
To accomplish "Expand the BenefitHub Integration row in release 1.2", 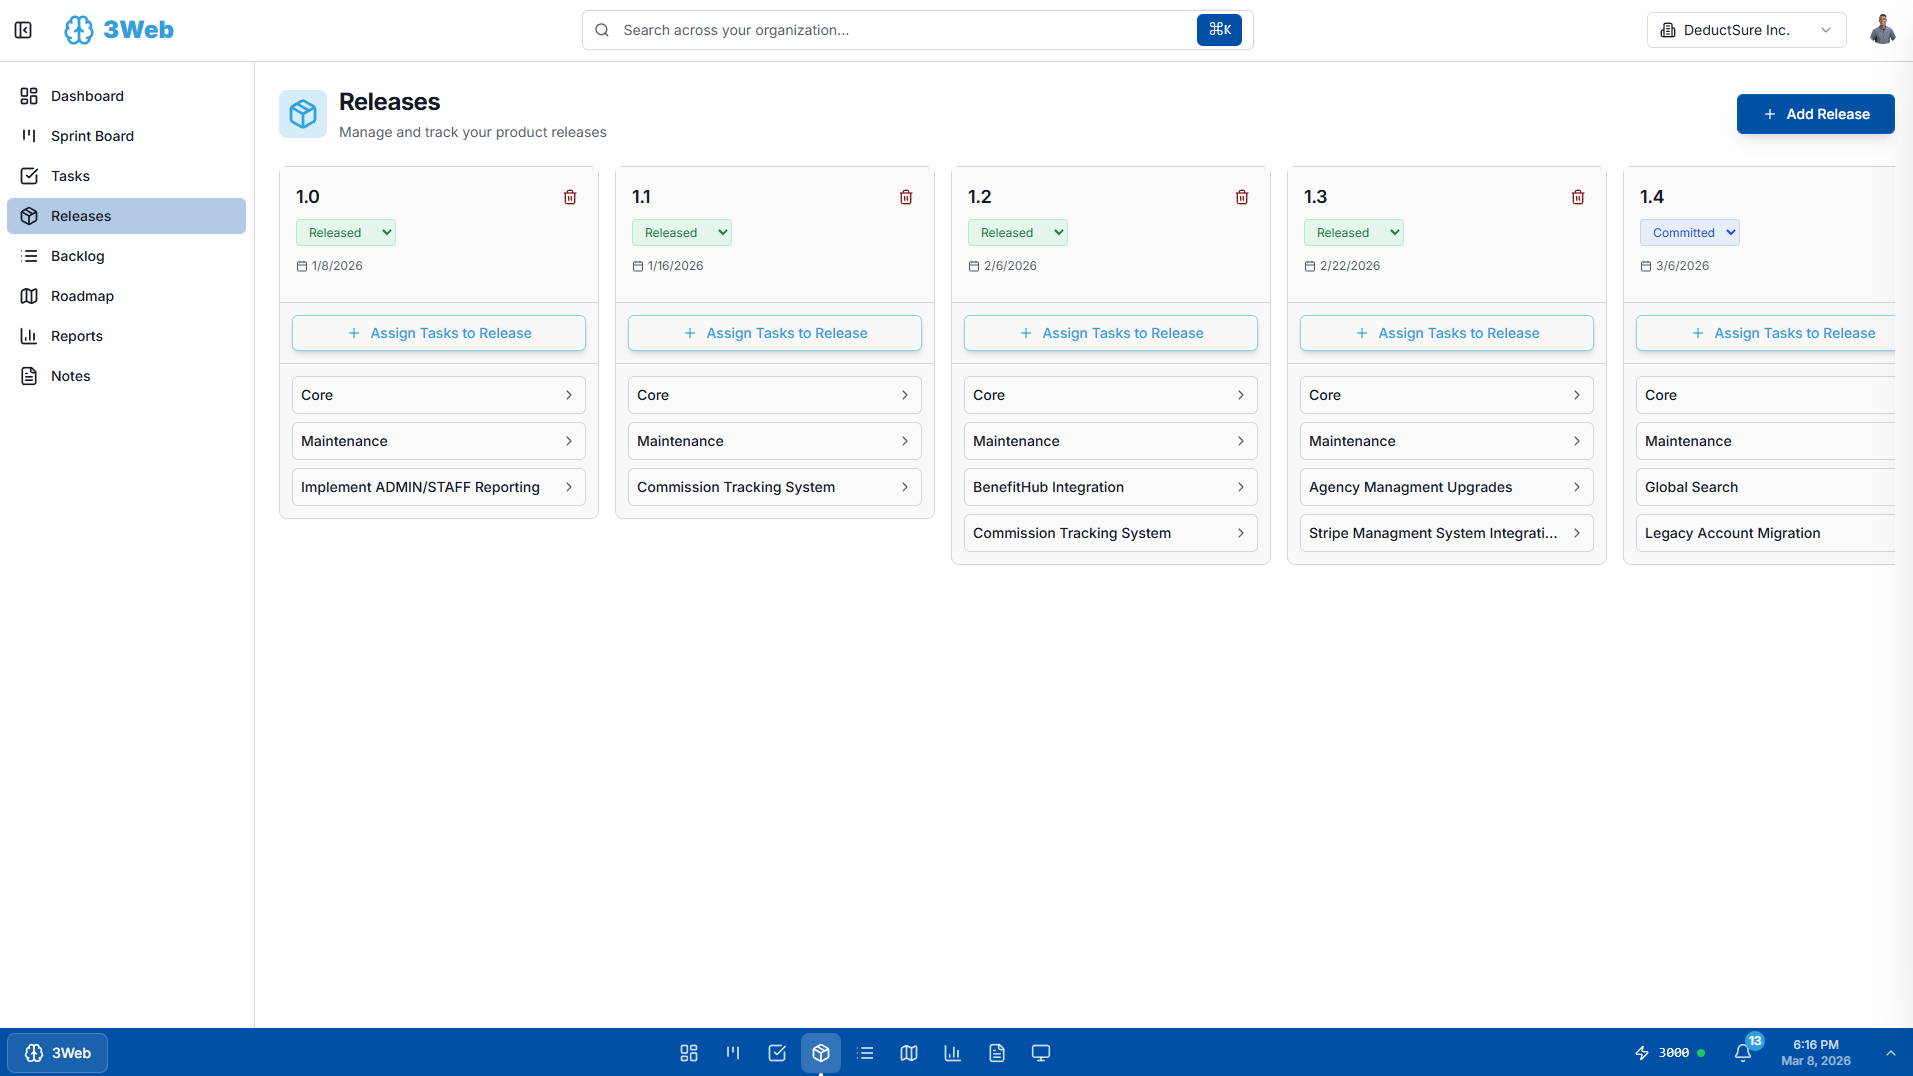I will coord(1110,487).
